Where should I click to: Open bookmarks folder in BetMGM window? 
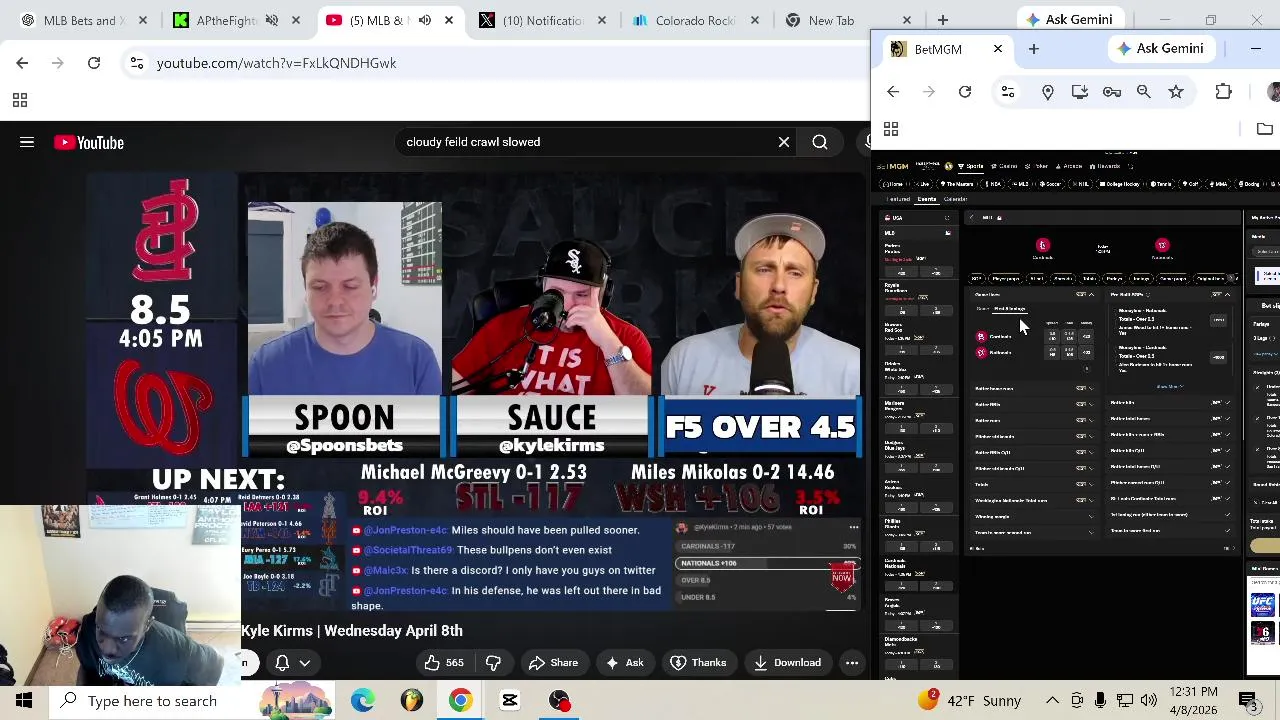click(x=1265, y=129)
